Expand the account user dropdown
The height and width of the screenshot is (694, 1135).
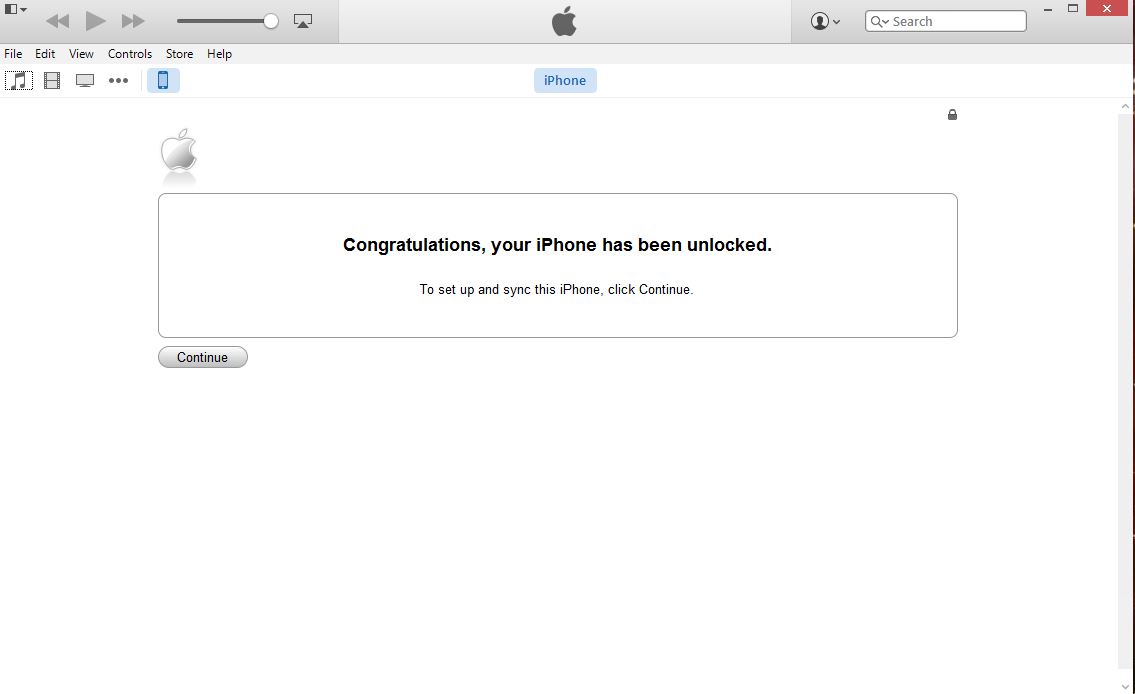coord(825,21)
